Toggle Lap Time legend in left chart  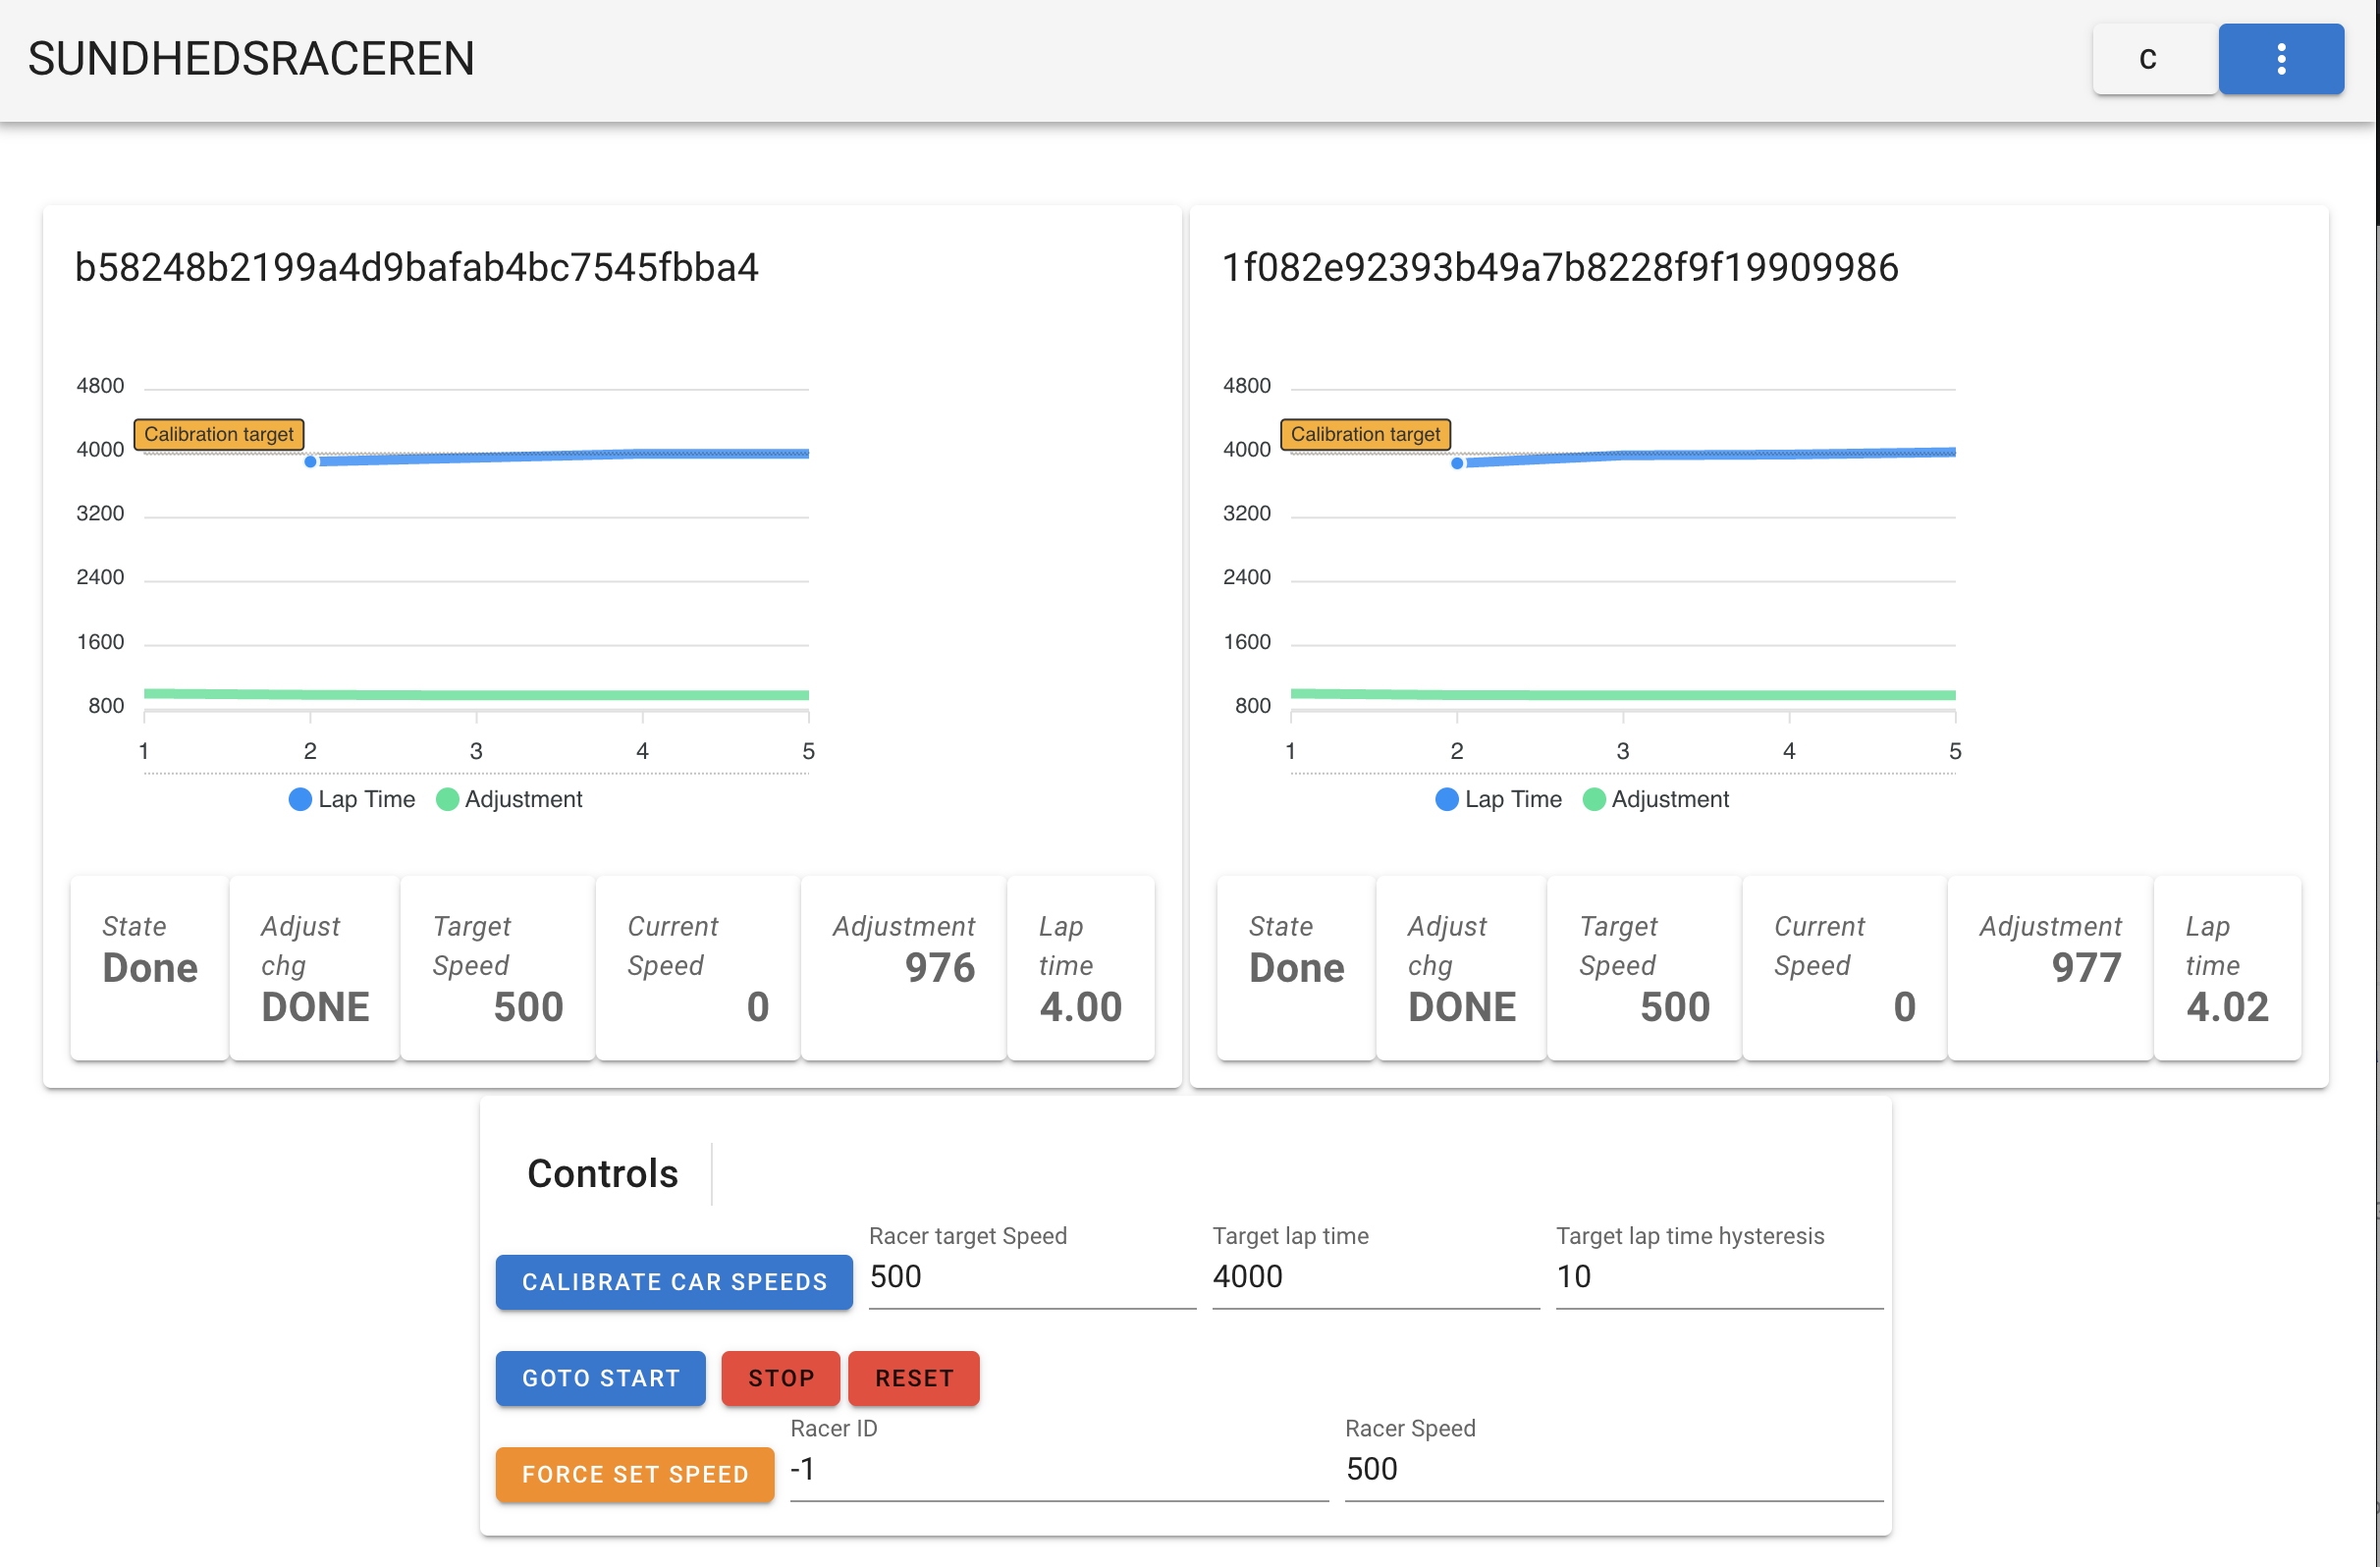click(x=352, y=799)
